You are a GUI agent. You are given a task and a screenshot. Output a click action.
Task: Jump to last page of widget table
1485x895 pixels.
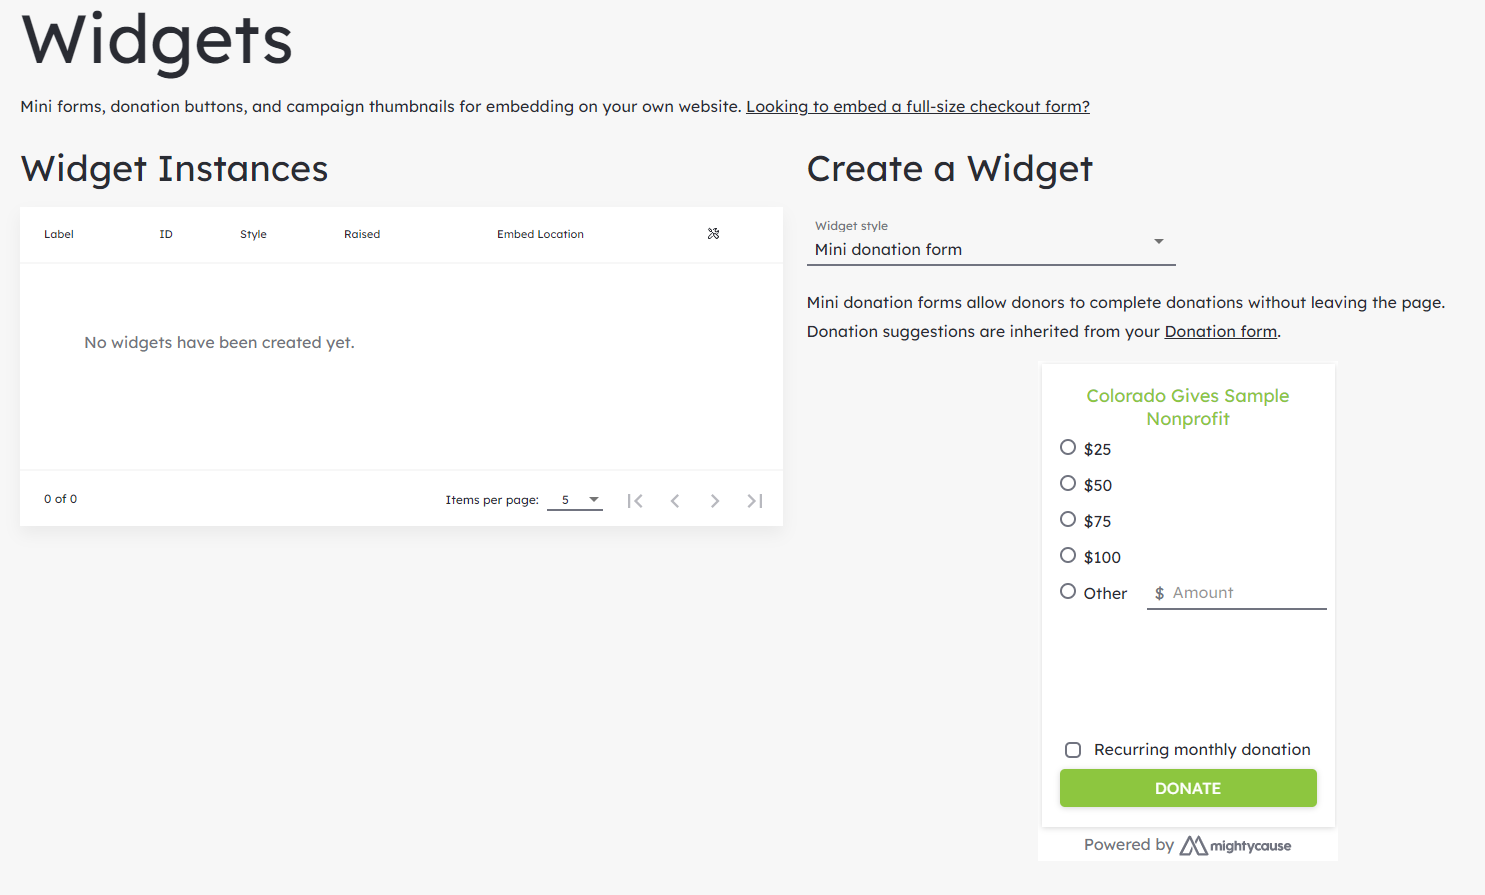(x=755, y=501)
